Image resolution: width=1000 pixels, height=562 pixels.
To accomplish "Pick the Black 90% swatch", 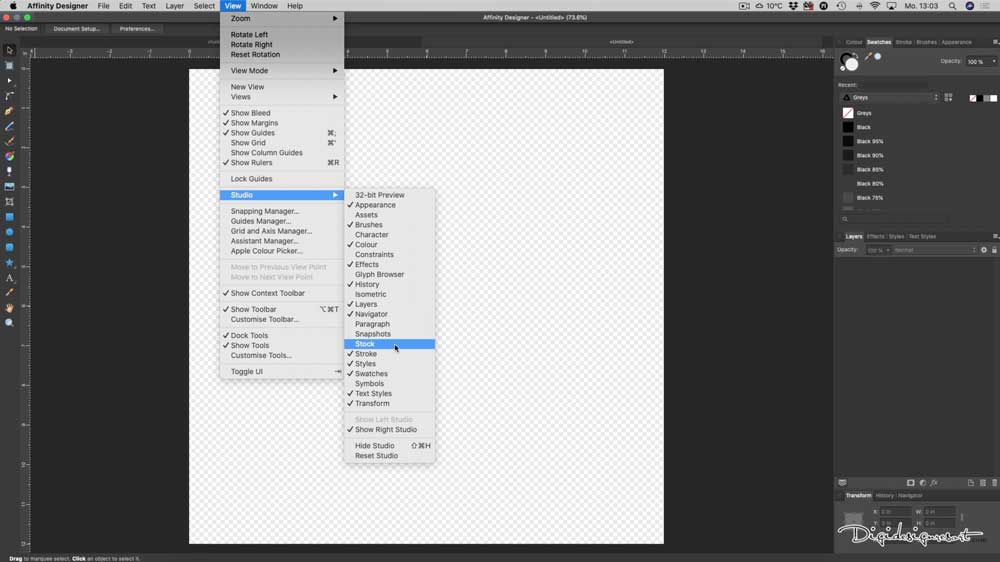I will point(848,155).
